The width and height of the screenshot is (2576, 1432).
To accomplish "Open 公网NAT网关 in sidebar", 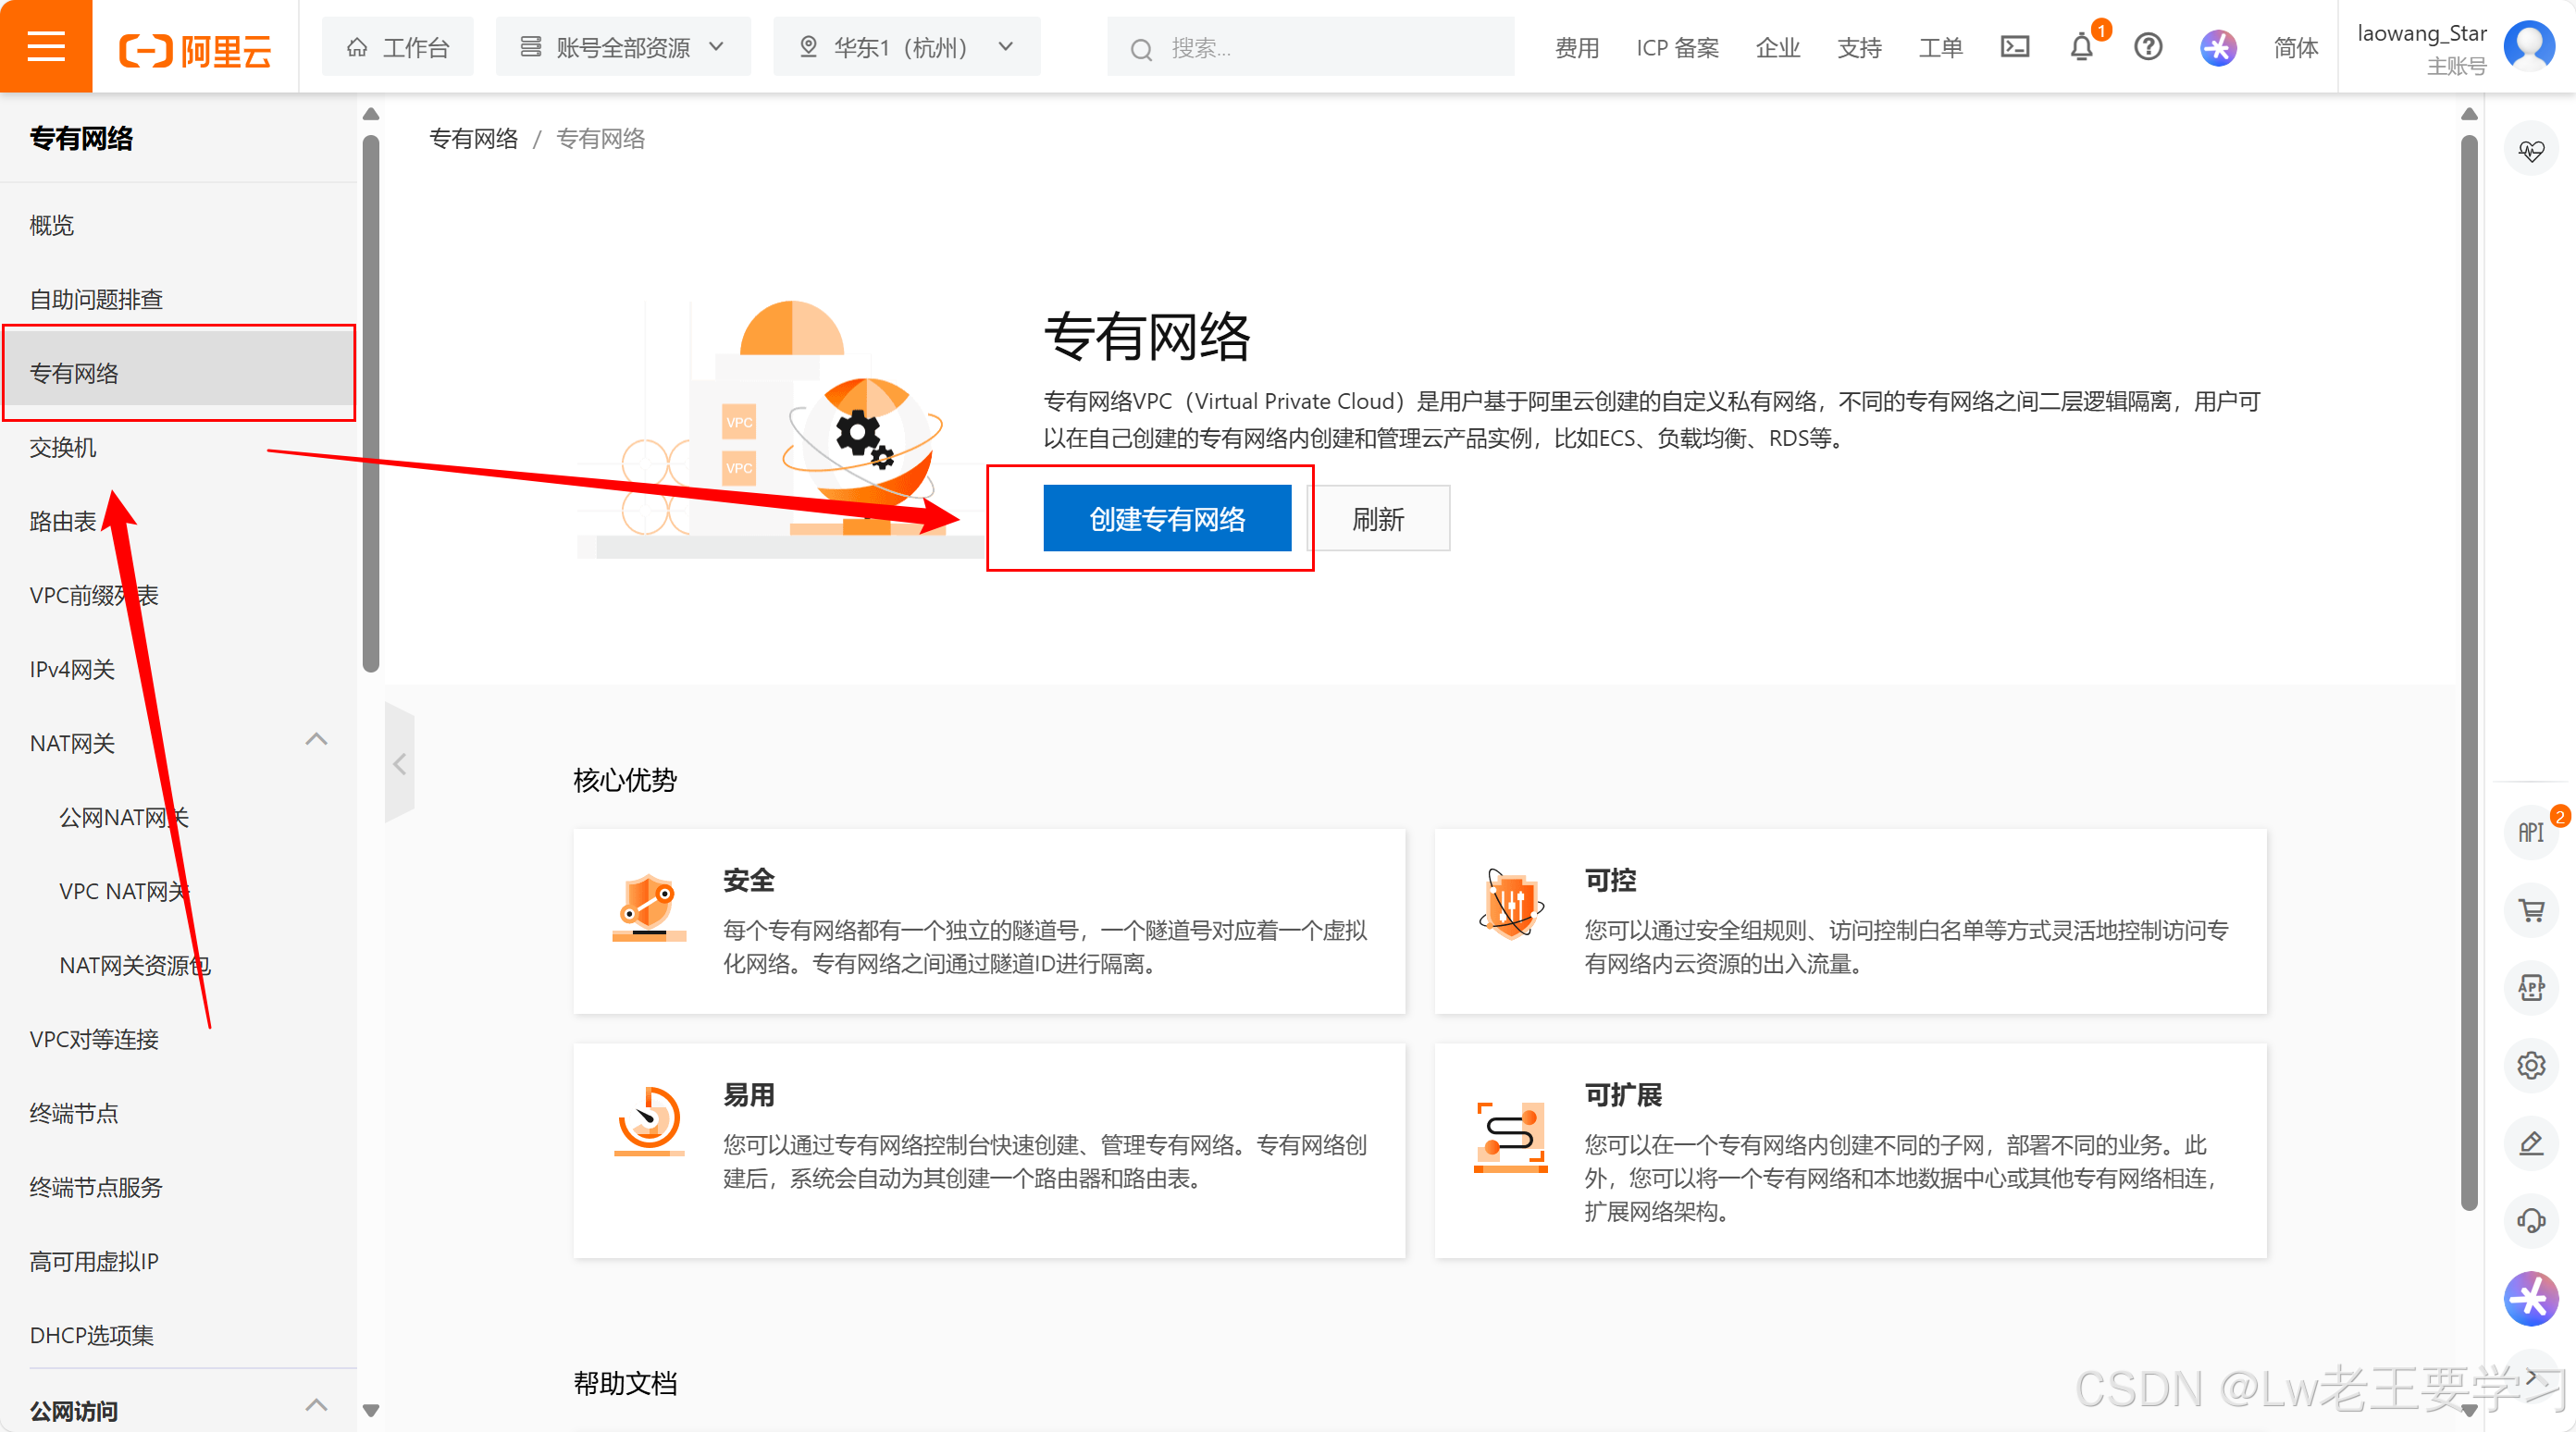I will click(x=178, y=817).
